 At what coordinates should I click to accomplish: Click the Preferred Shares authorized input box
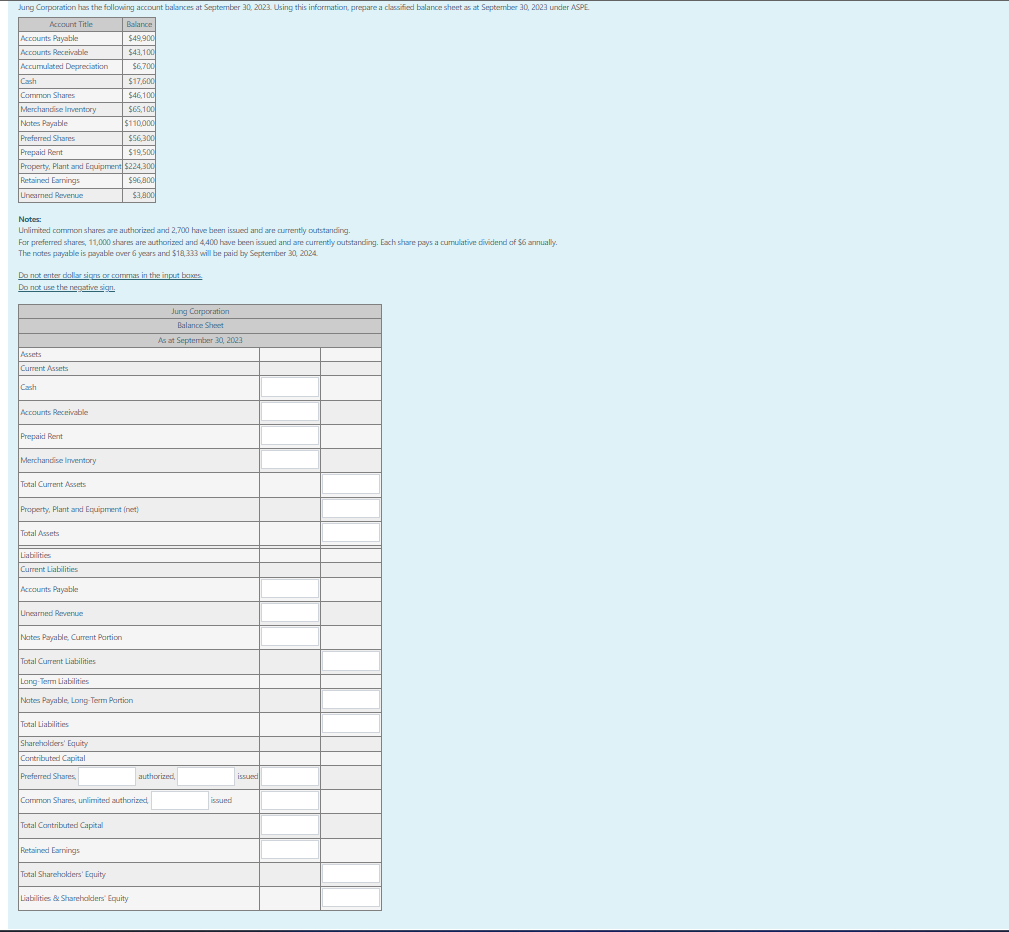tap(105, 775)
